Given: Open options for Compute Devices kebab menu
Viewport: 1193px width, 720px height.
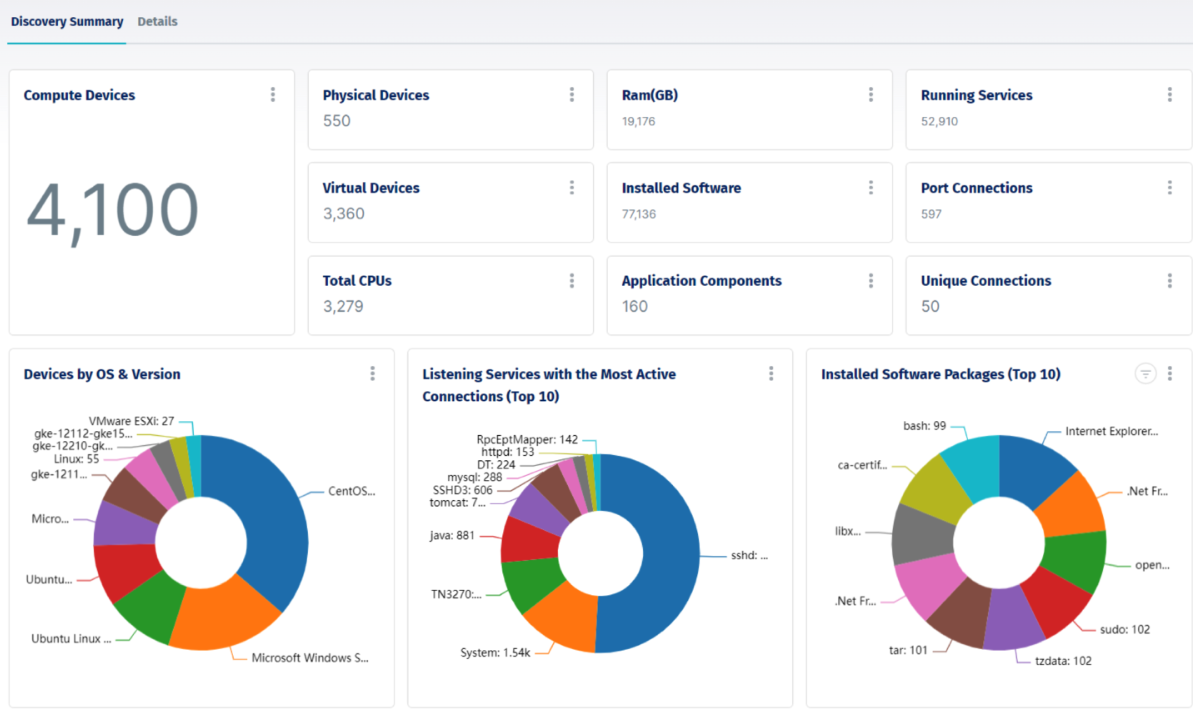Looking at the screenshot, I should 272,94.
